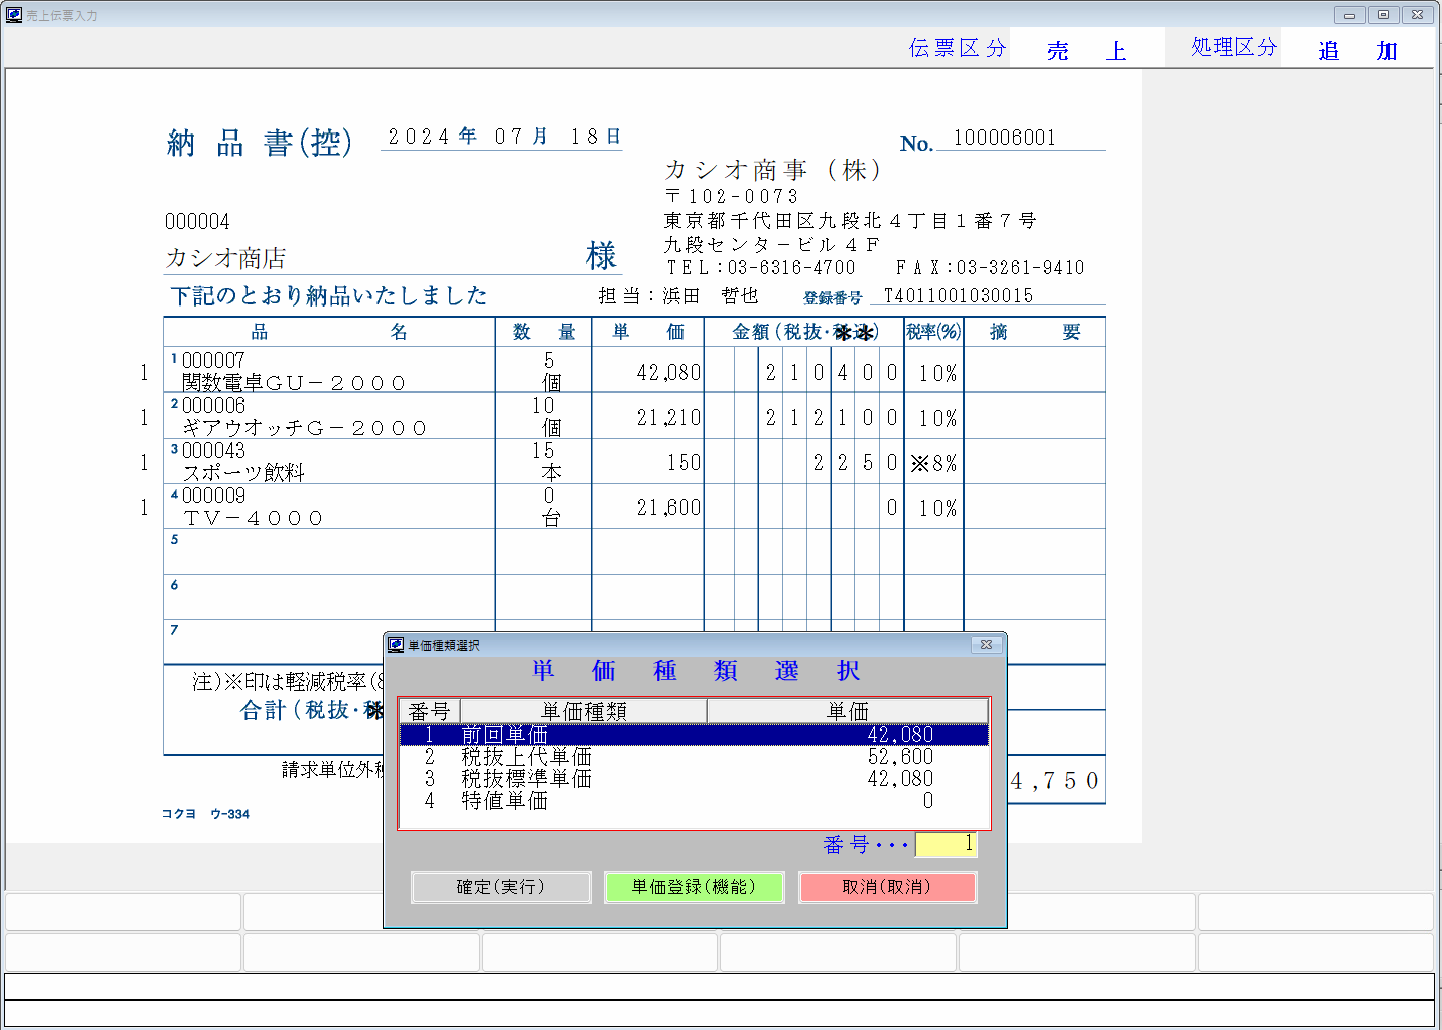Select the 前回単価 row in price list
This screenshot has height=1030, width=1442.
[694, 735]
